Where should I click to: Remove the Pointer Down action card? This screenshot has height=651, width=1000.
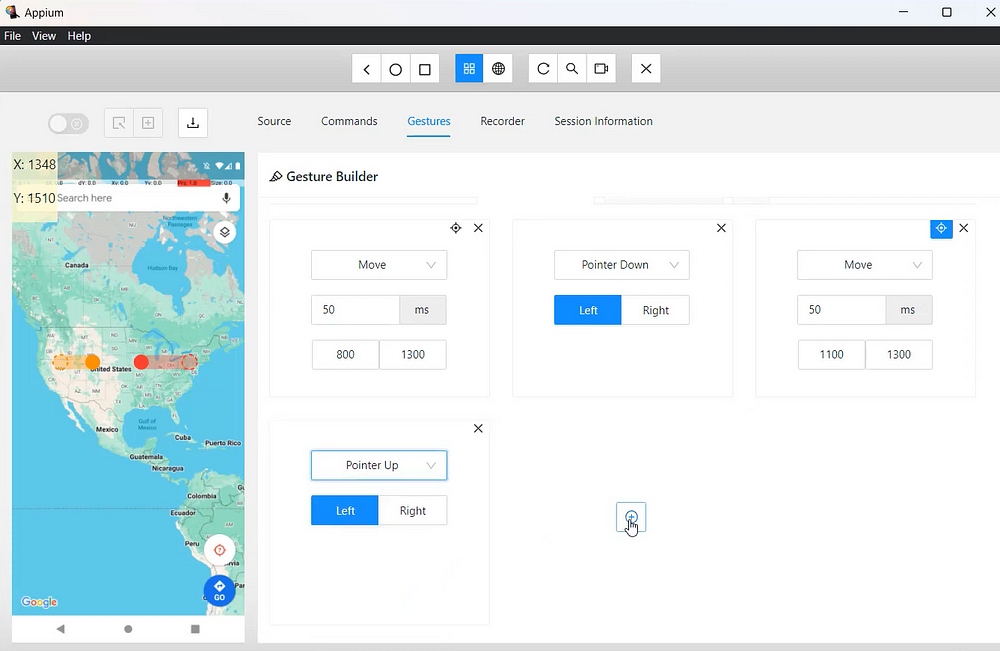click(x=721, y=228)
